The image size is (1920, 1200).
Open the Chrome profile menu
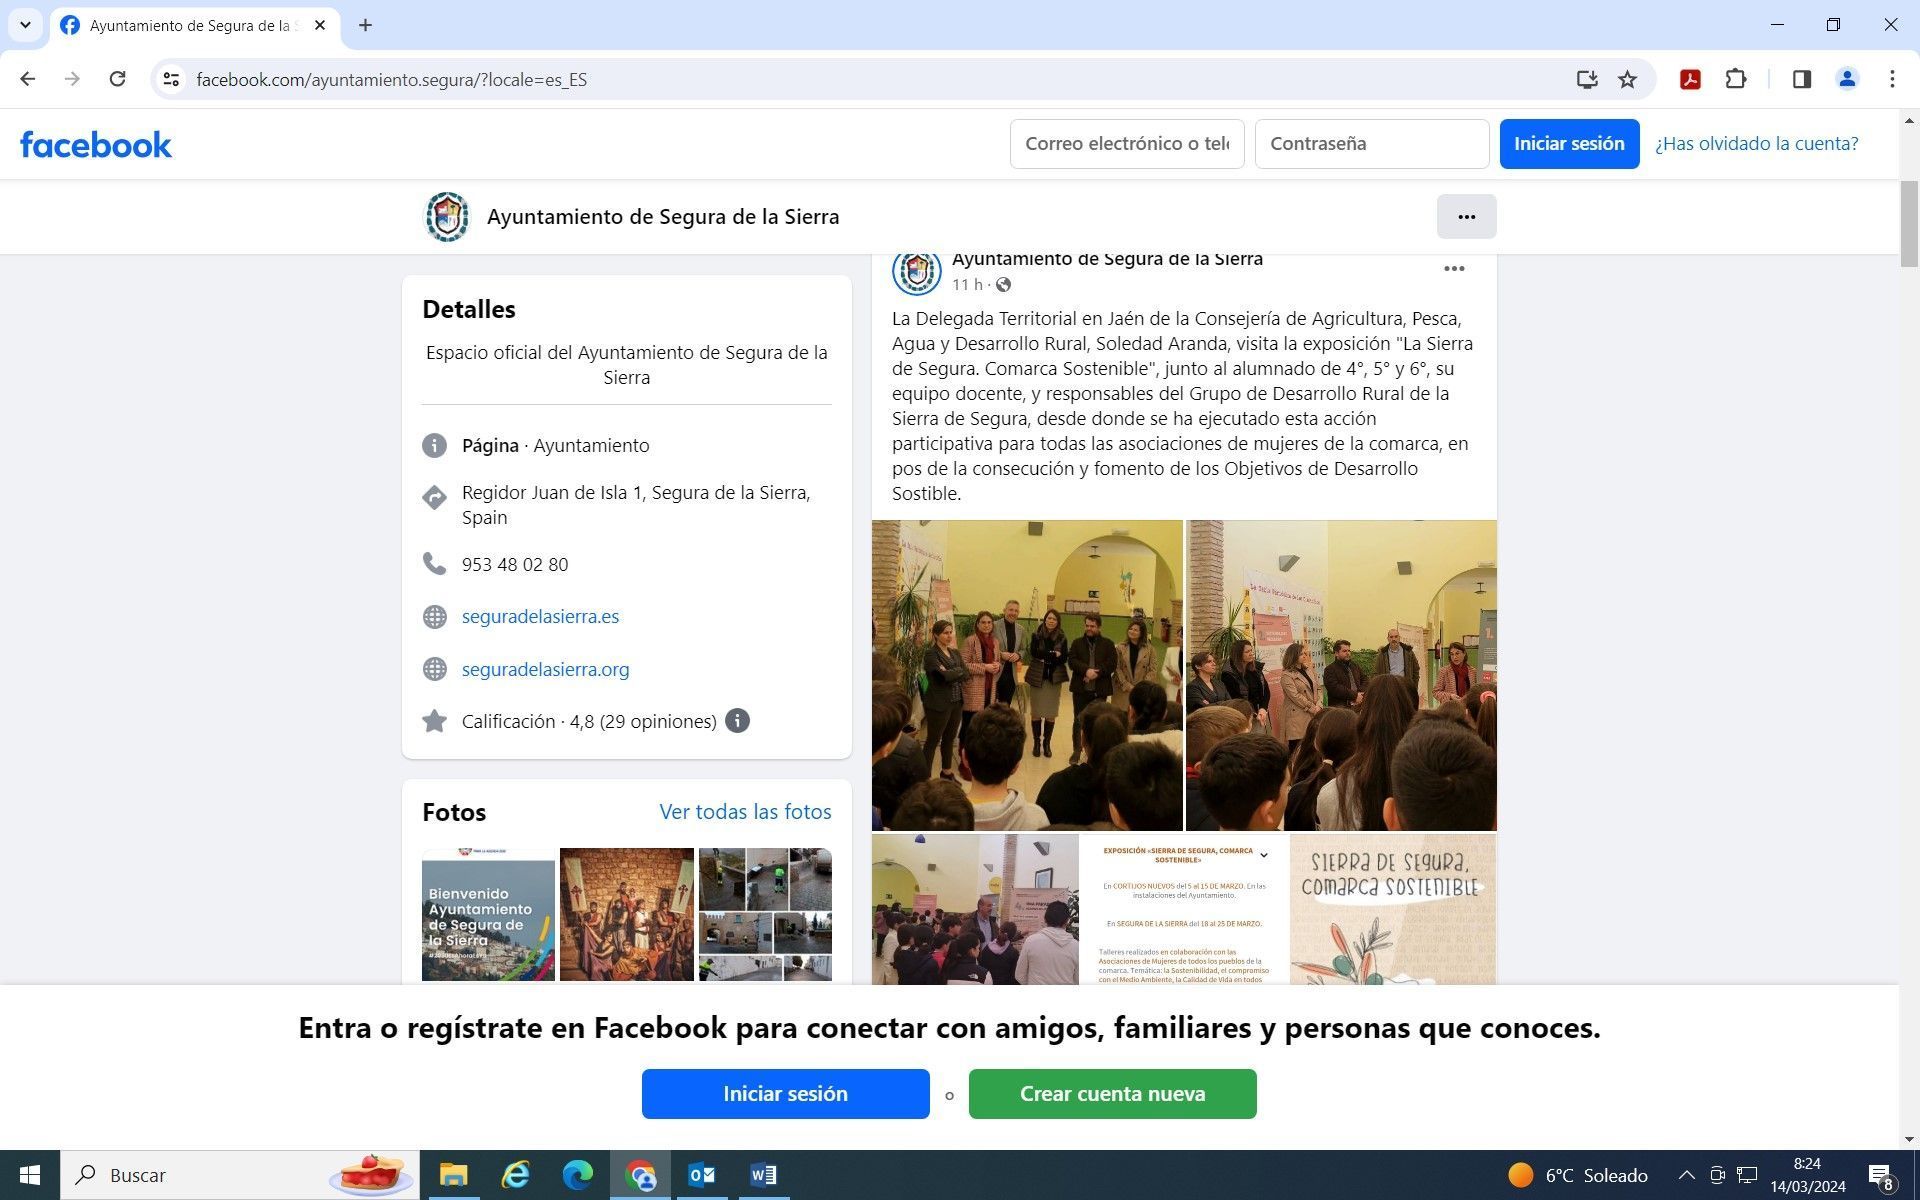click(1847, 79)
